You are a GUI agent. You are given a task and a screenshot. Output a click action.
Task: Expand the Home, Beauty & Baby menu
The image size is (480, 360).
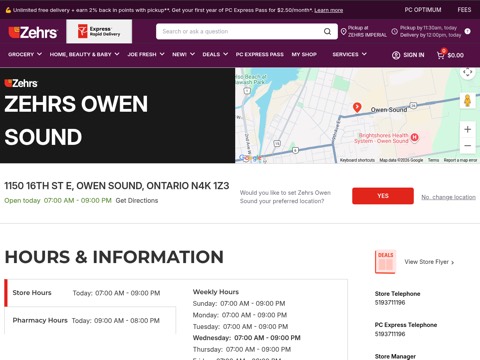84,54
